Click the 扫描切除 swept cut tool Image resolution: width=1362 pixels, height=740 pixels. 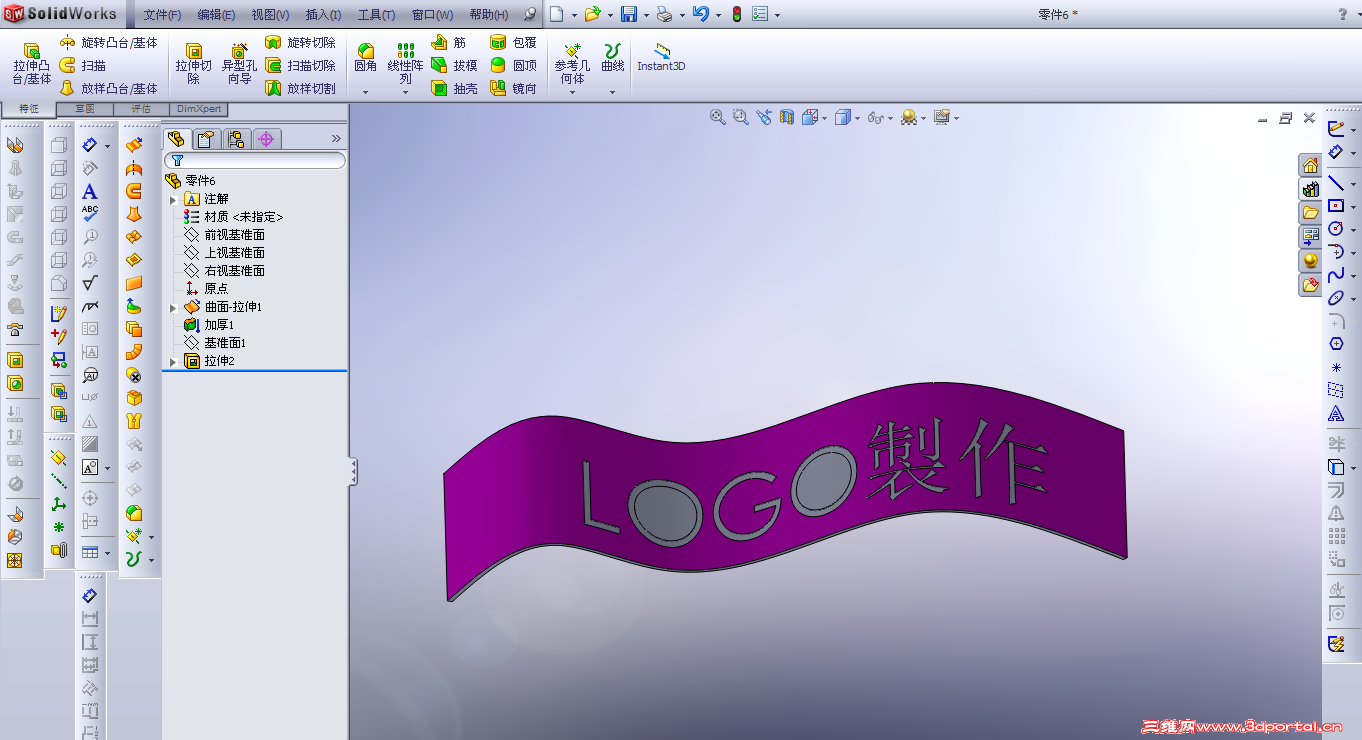pos(300,65)
